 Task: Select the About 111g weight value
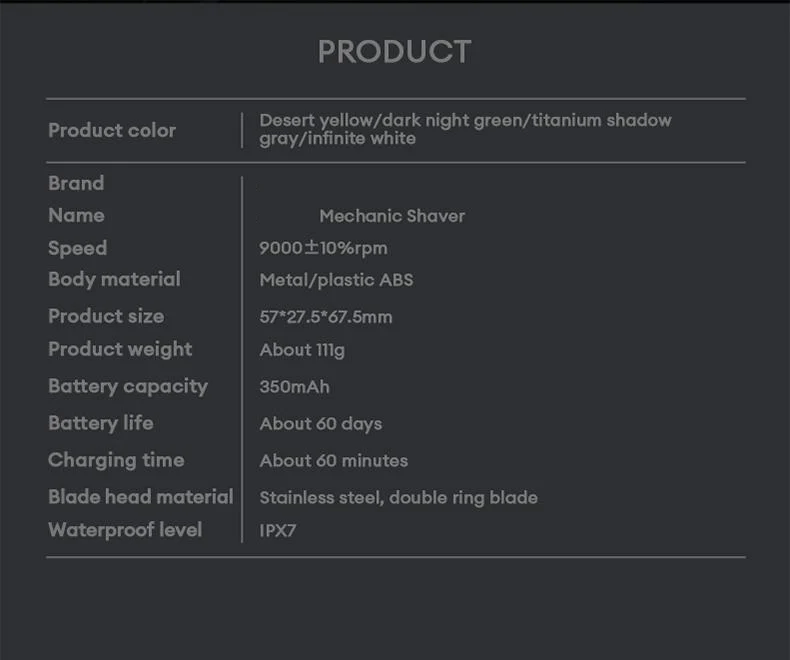pos(302,350)
